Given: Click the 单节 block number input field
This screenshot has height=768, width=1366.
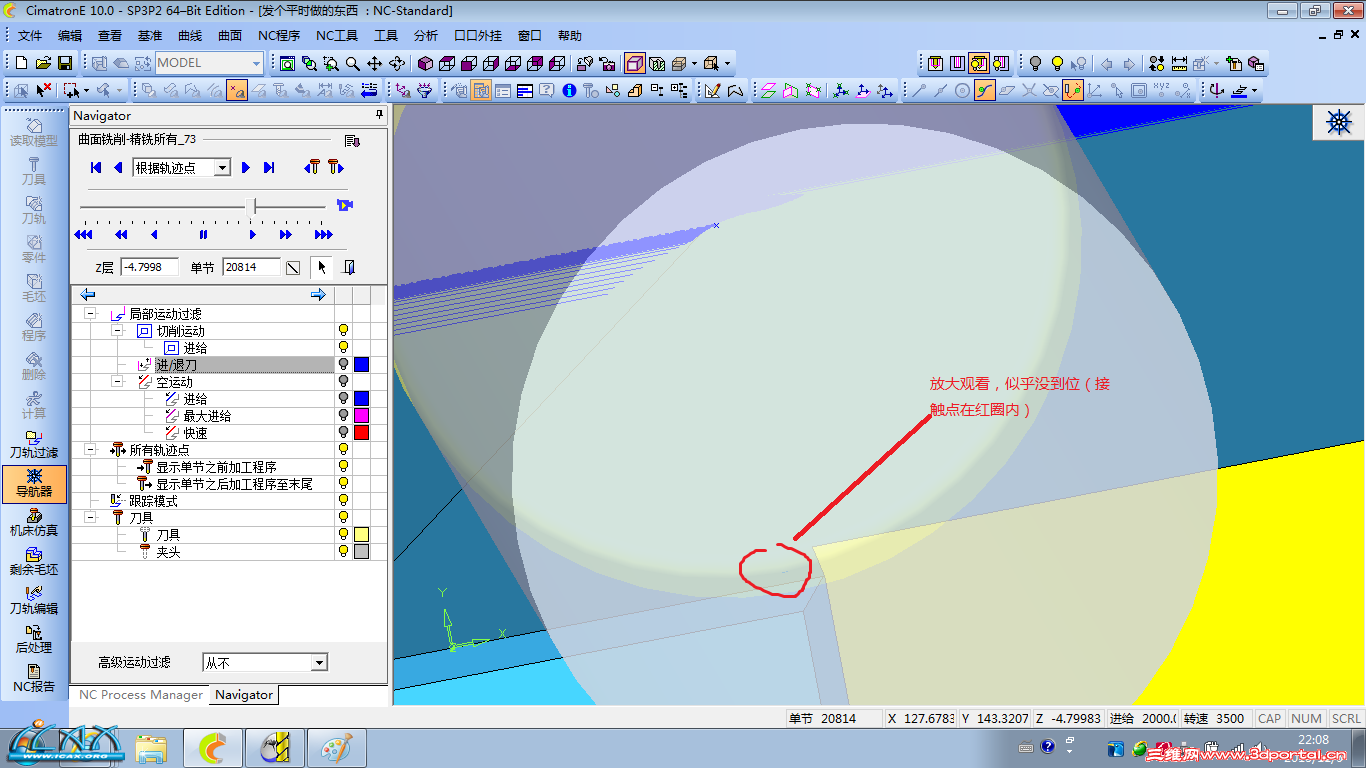Looking at the screenshot, I should pos(251,267).
